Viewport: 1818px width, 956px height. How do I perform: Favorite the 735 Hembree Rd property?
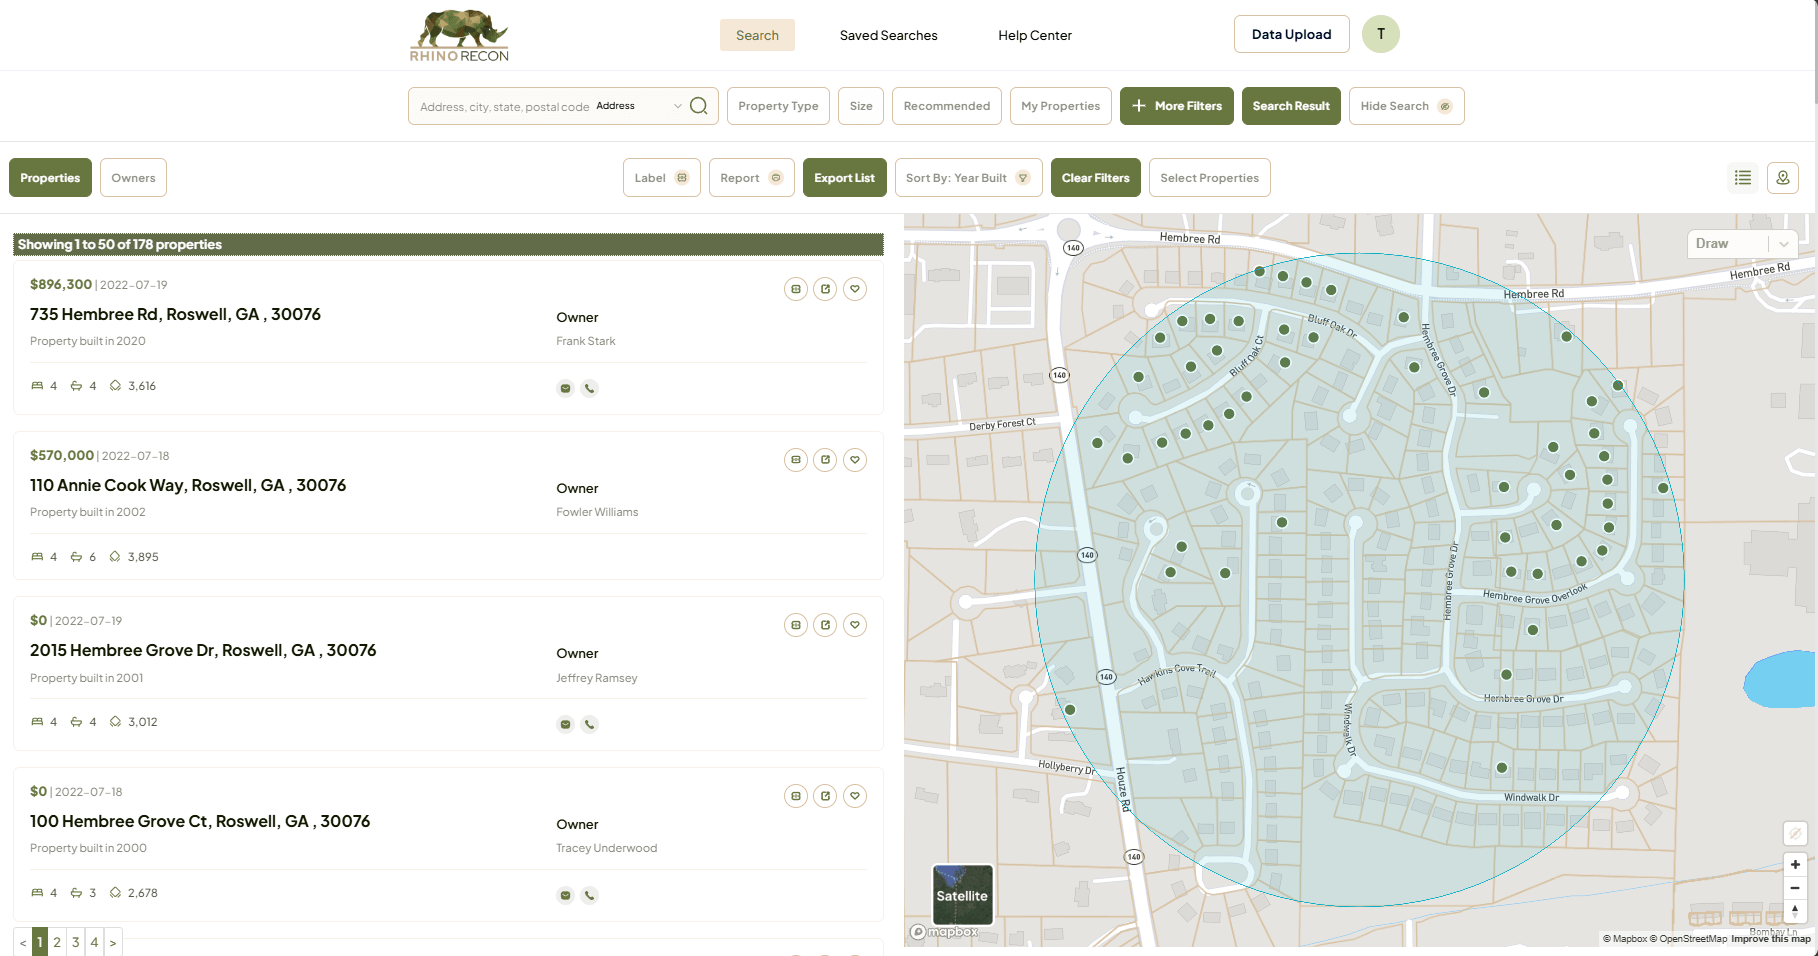coord(854,289)
